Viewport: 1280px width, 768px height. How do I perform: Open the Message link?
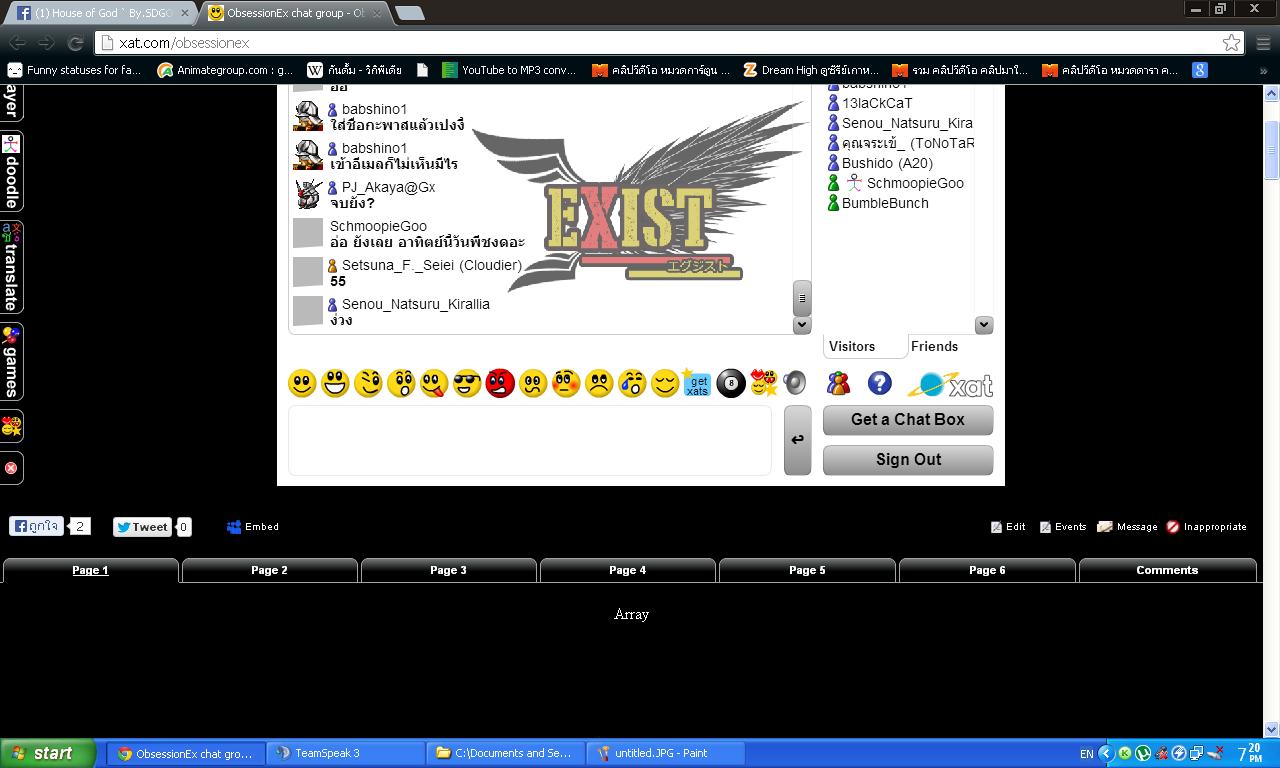click(x=1128, y=527)
